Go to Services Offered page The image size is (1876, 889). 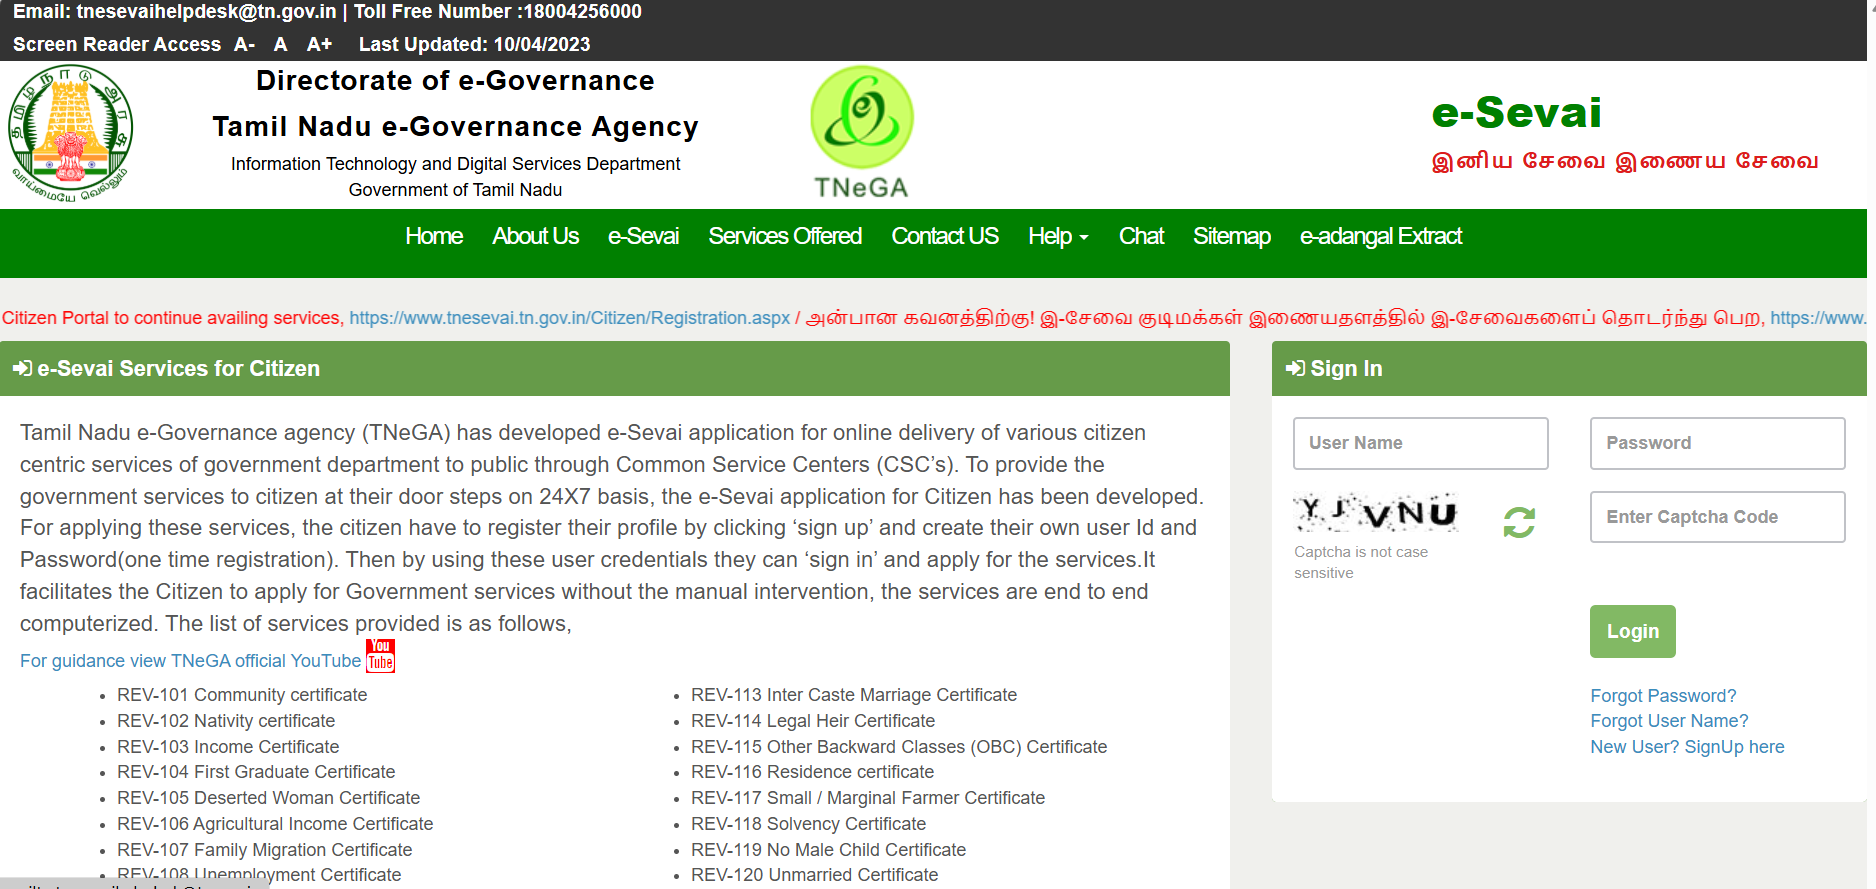[x=784, y=237]
